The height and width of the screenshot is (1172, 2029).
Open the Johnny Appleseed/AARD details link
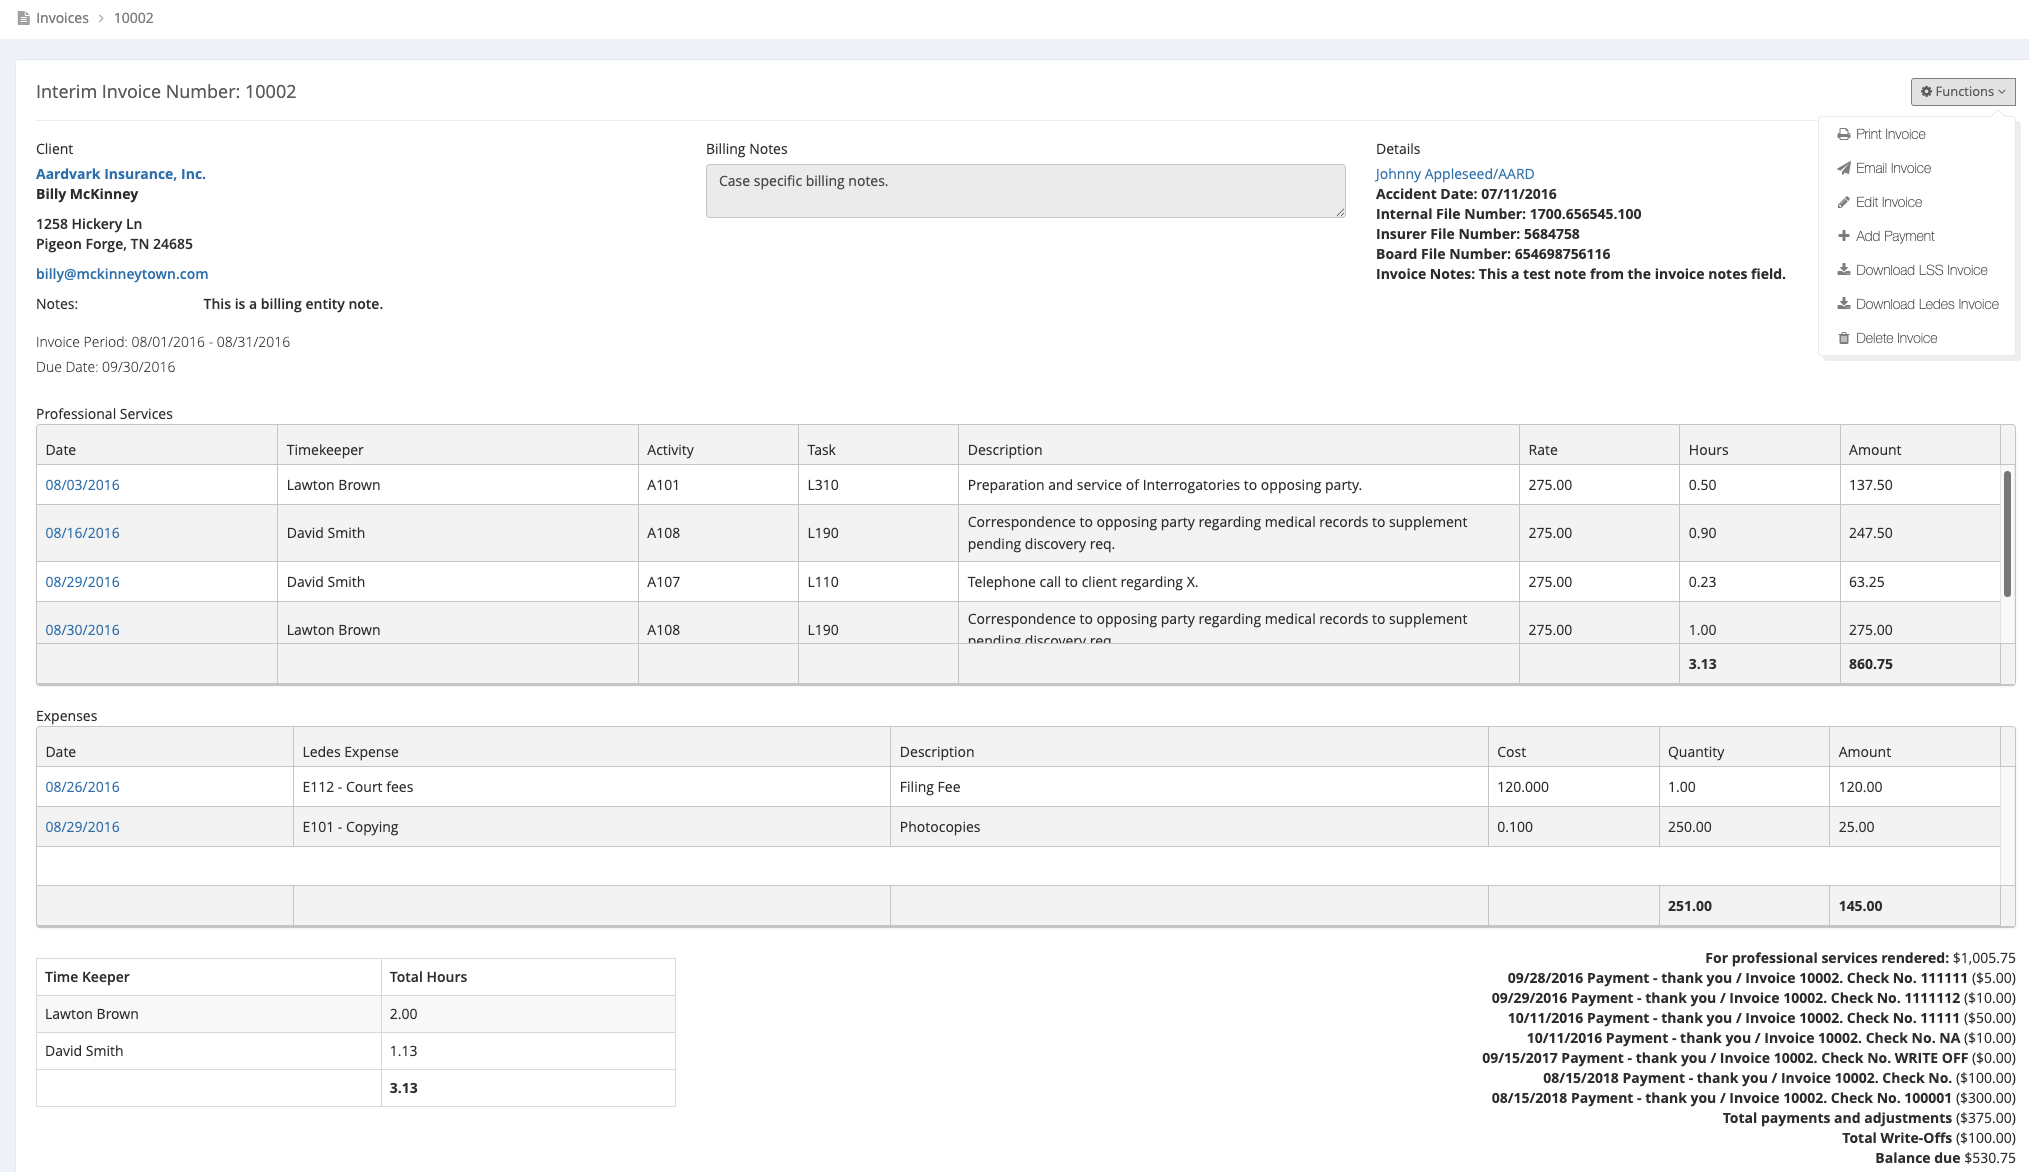point(1454,174)
